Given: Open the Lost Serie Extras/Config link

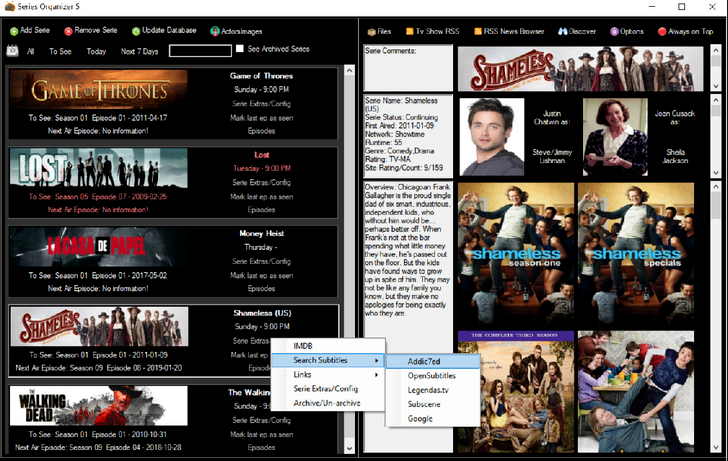Looking at the screenshot, I should coord(261,182).
